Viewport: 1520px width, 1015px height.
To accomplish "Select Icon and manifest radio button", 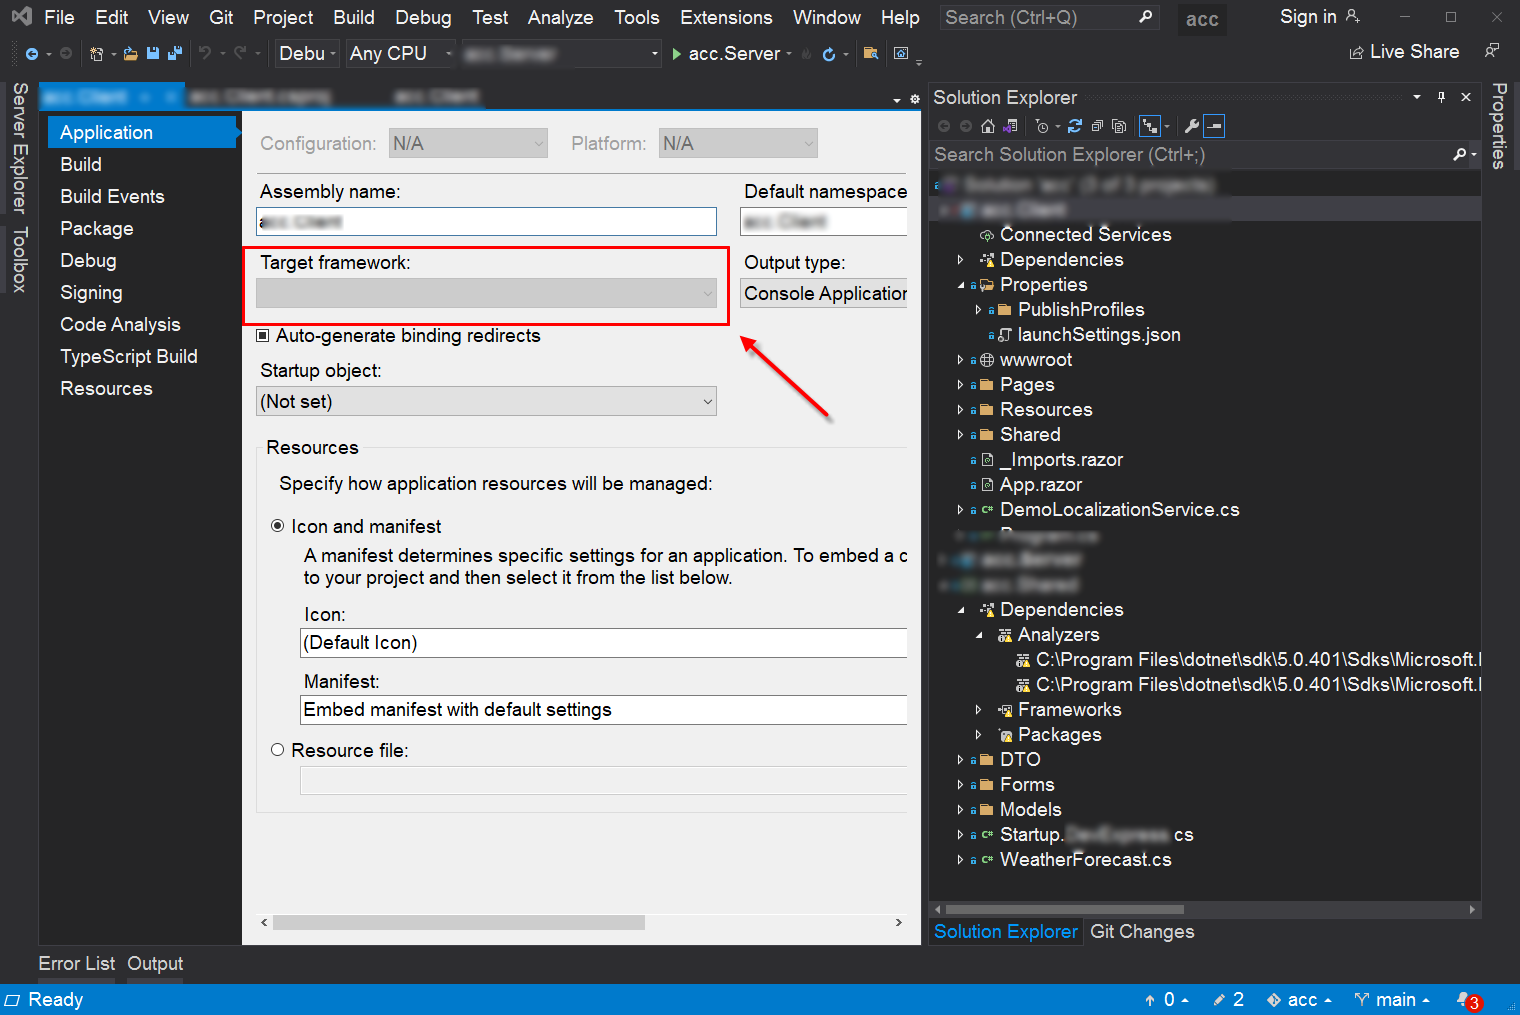I will 278,526.
